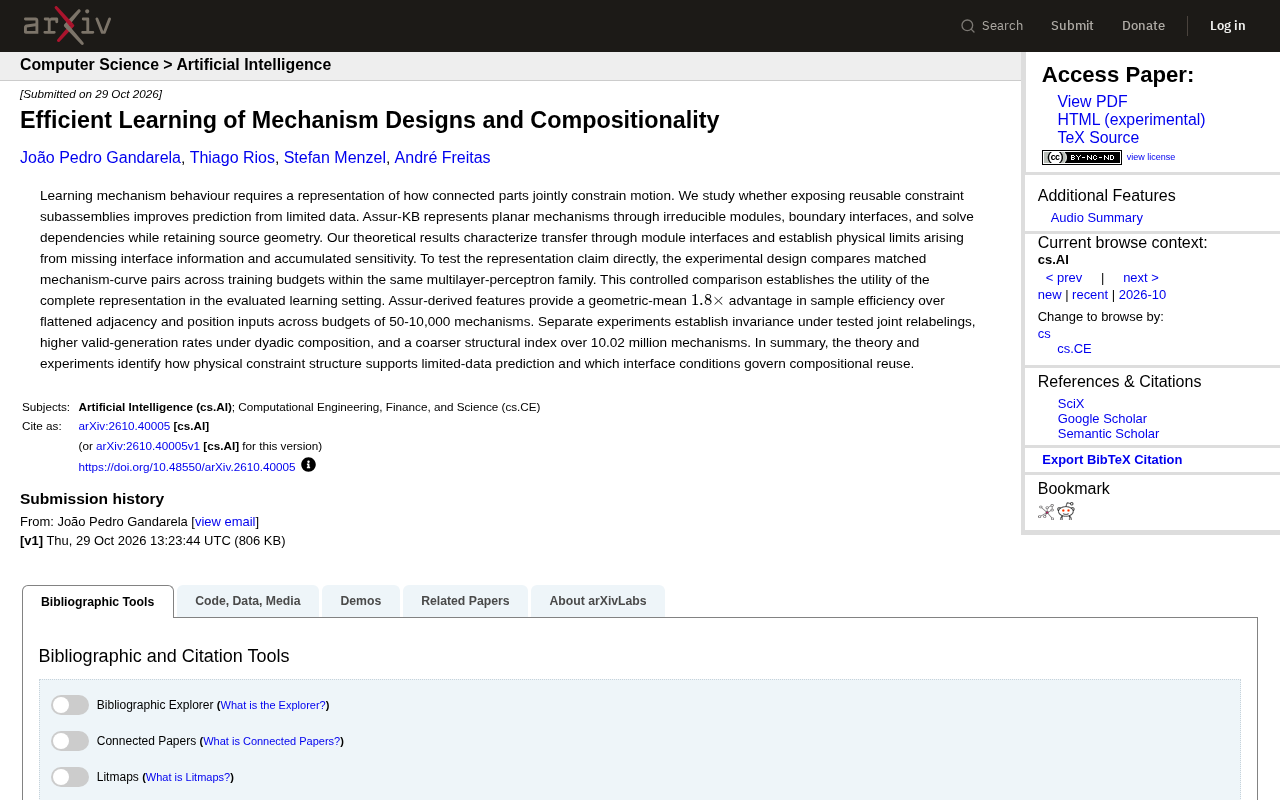Select the Demos tab
Screen dimensions: 1280x800
point(361,601)
